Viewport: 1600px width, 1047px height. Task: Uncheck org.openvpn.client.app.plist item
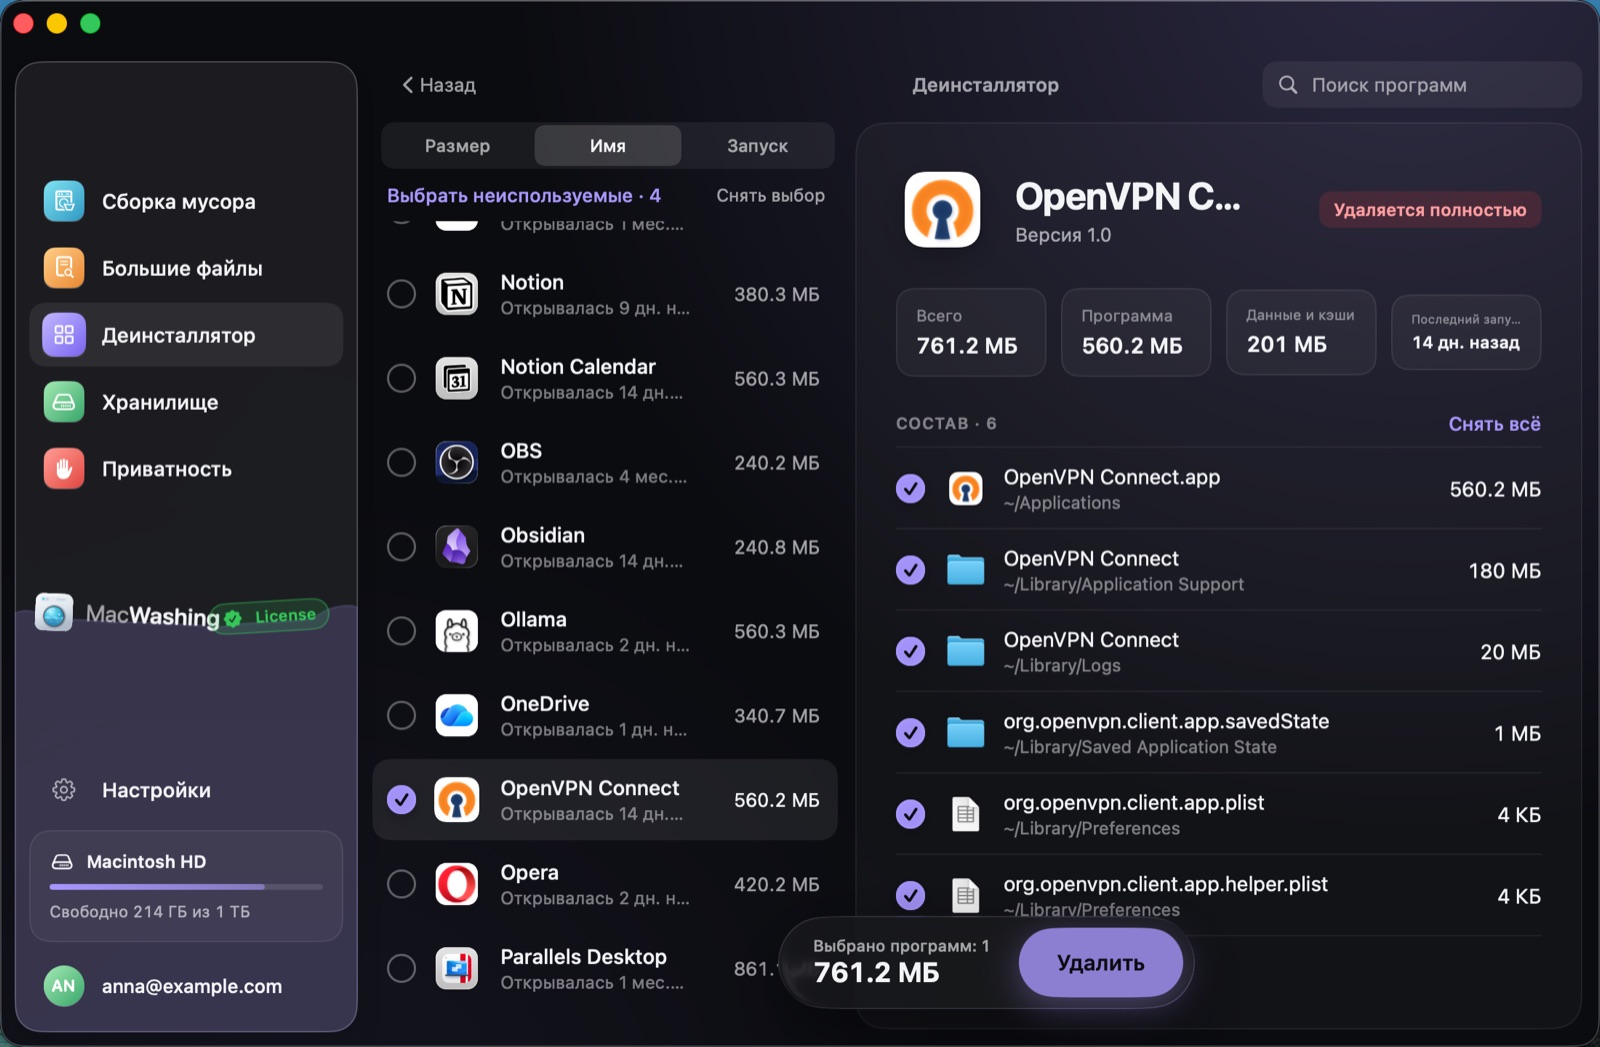point(910,814)
